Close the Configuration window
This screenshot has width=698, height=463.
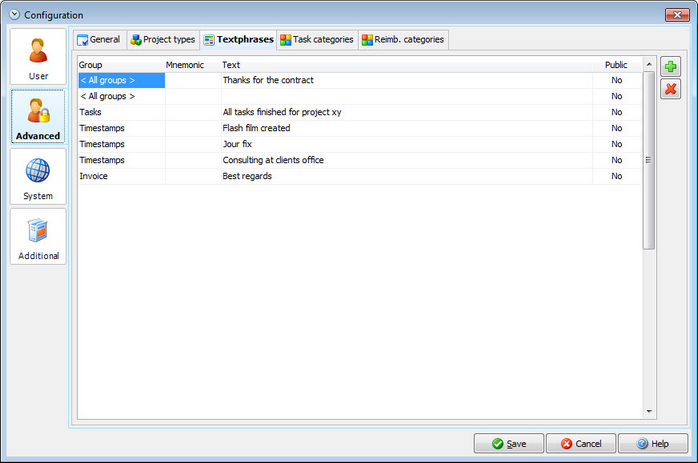coord(677,15)
